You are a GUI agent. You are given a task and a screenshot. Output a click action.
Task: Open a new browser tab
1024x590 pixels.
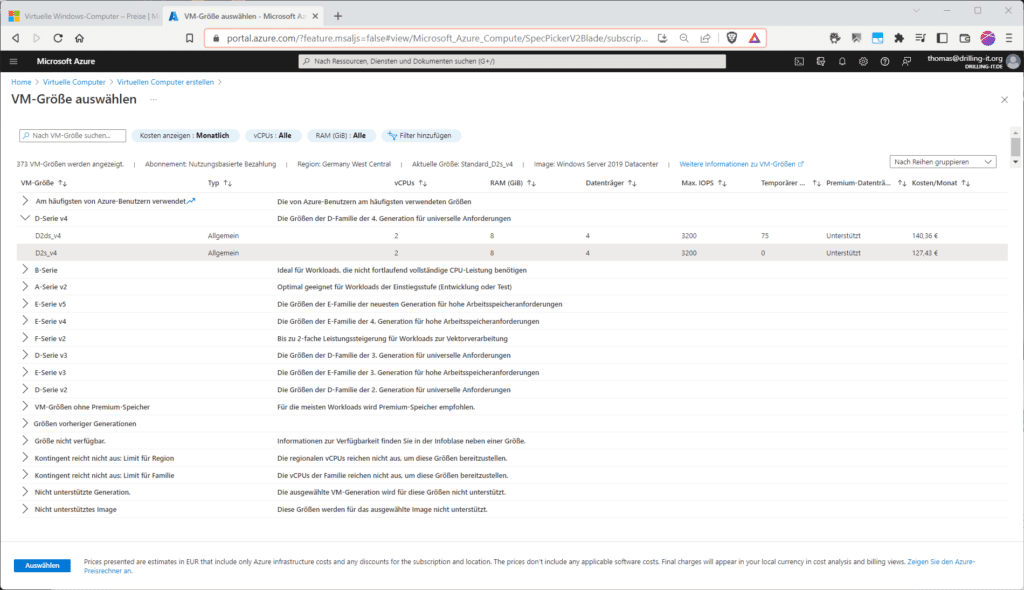[x=338, y=16]
